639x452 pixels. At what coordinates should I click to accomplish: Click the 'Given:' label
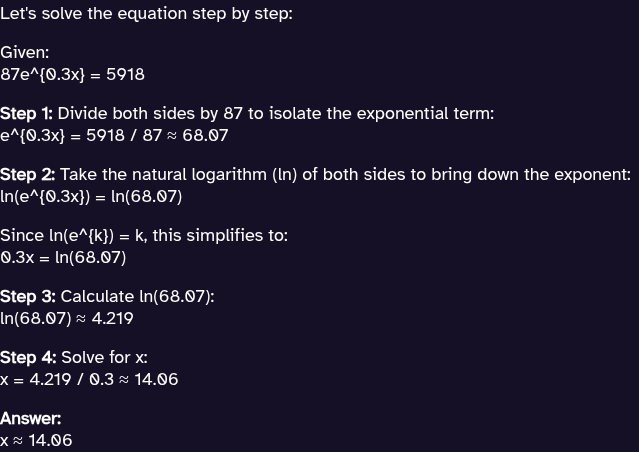[x=24, y=53]
